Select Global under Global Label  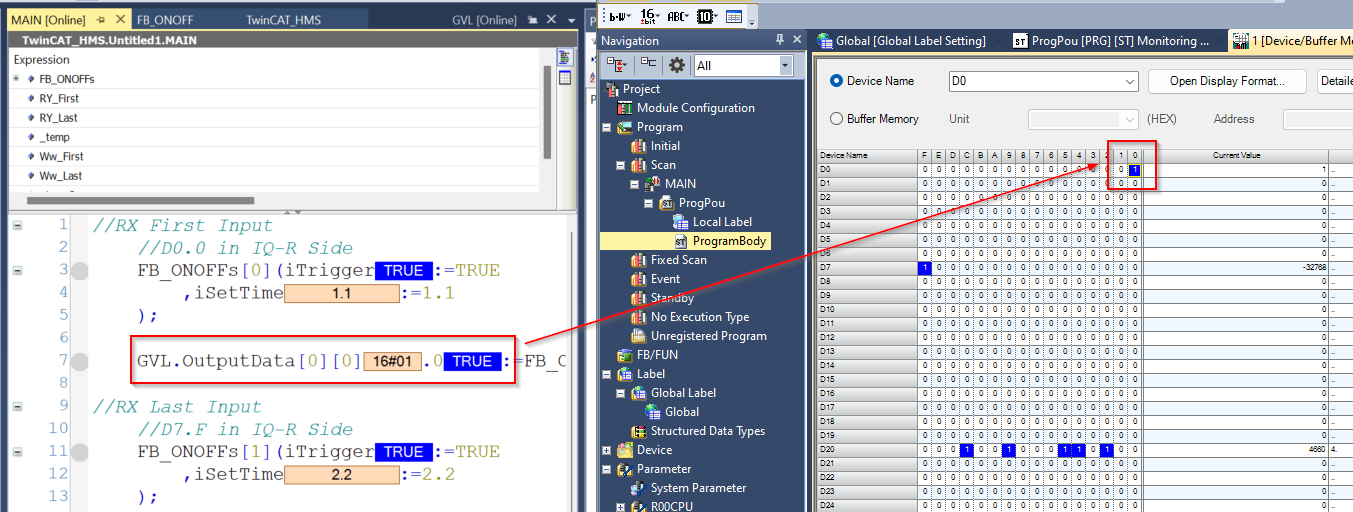pos(682,412)
